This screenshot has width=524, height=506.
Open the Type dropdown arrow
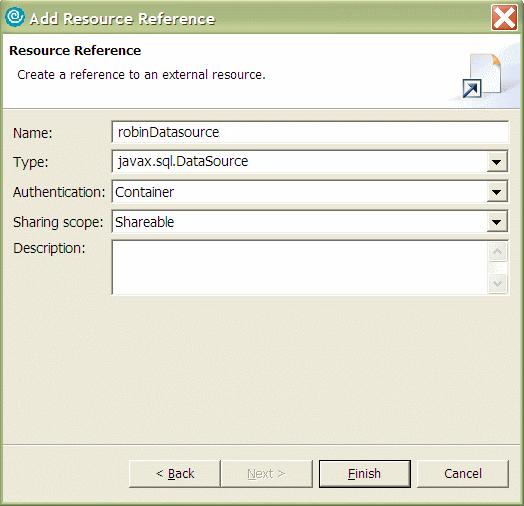497,162
